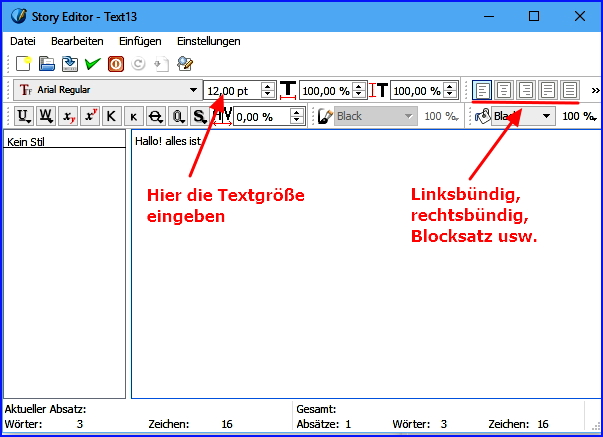This screenshot has height=437, width=603.
Task: Toggle the all caps K button
Action: click(x=112, y=116)
